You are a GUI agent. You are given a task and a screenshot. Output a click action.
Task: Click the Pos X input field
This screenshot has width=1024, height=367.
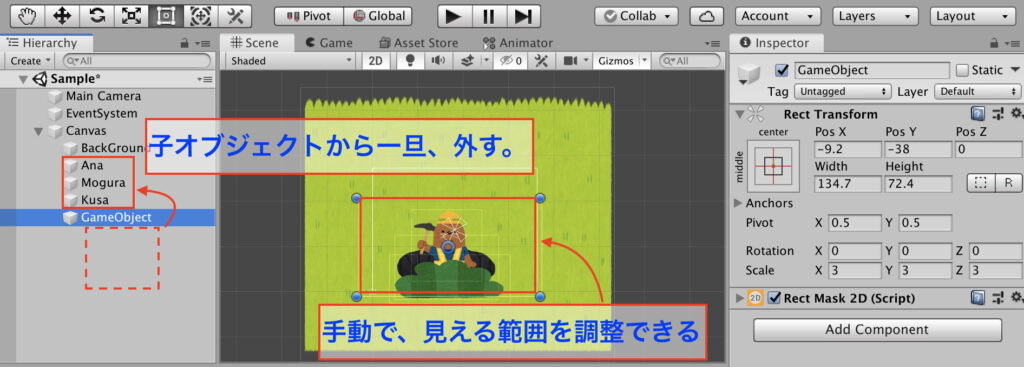846,149
